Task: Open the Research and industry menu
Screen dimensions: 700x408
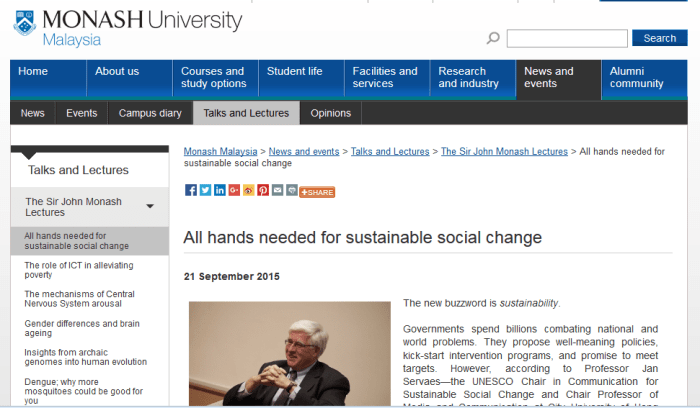Action: tap(472, 78)
